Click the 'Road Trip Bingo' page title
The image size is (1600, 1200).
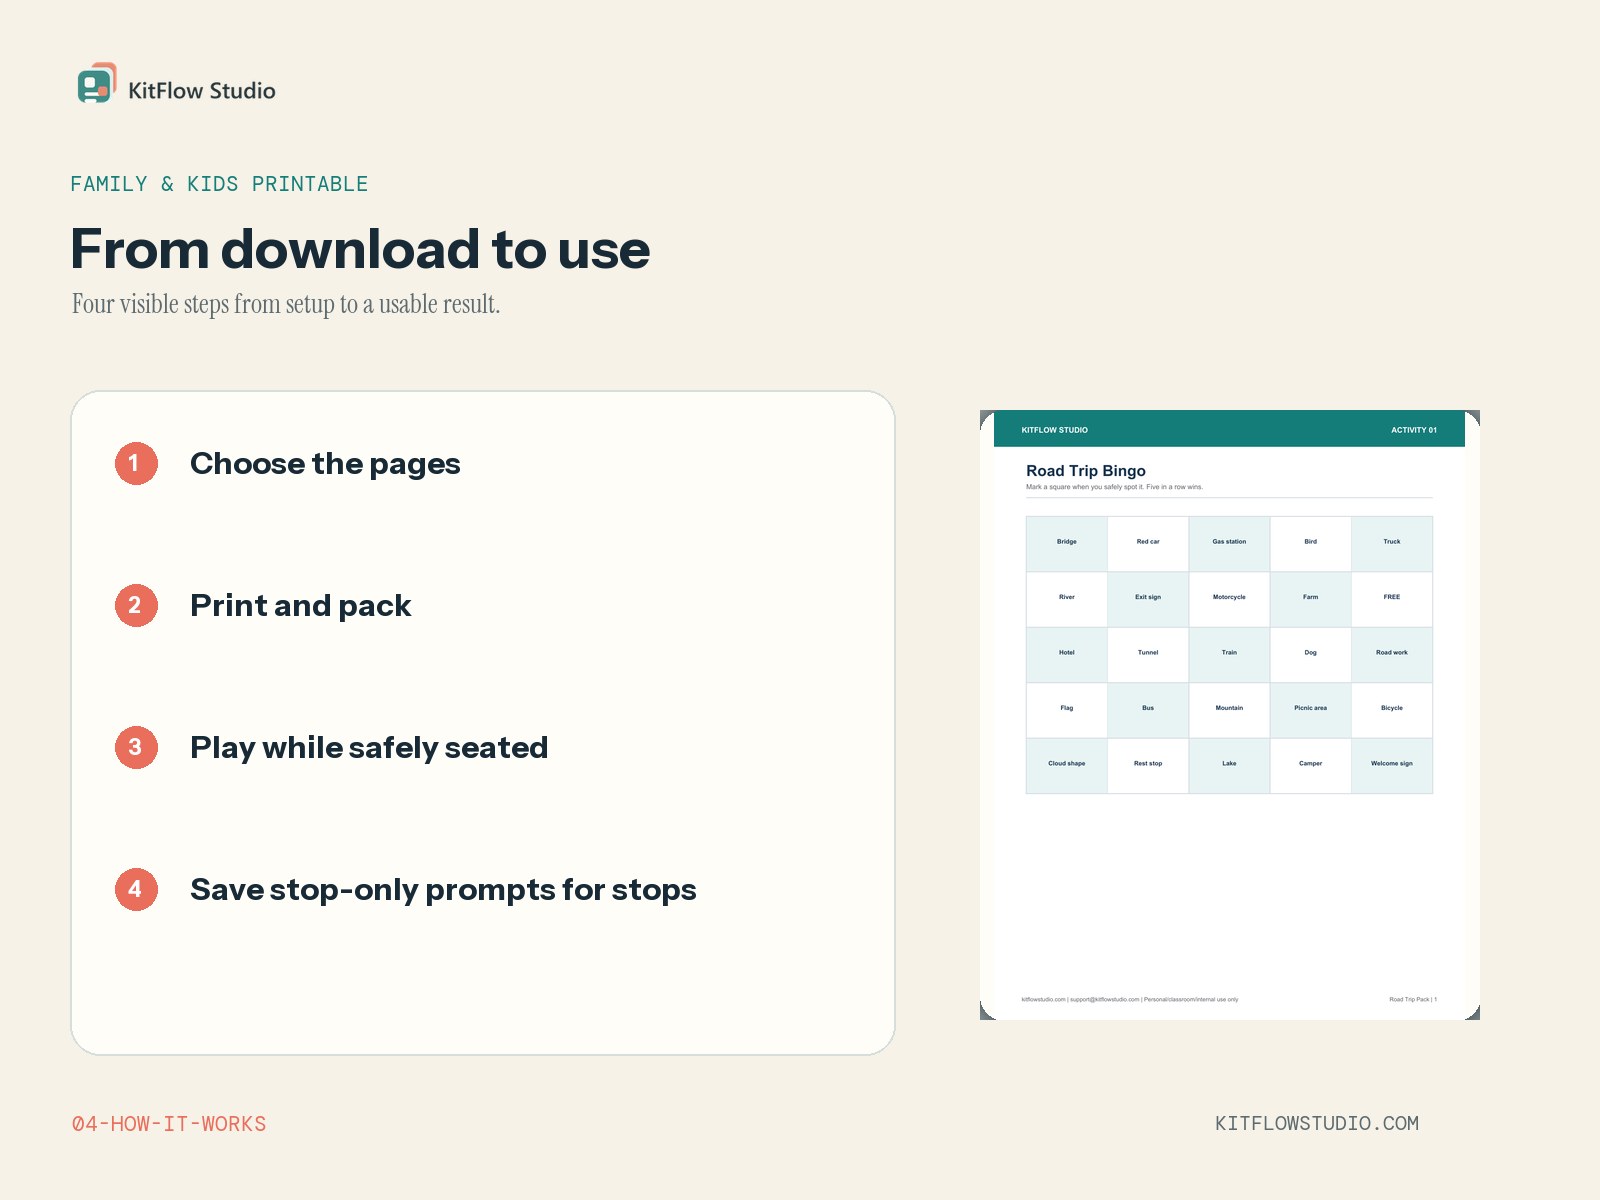(x=1086, y=471)
